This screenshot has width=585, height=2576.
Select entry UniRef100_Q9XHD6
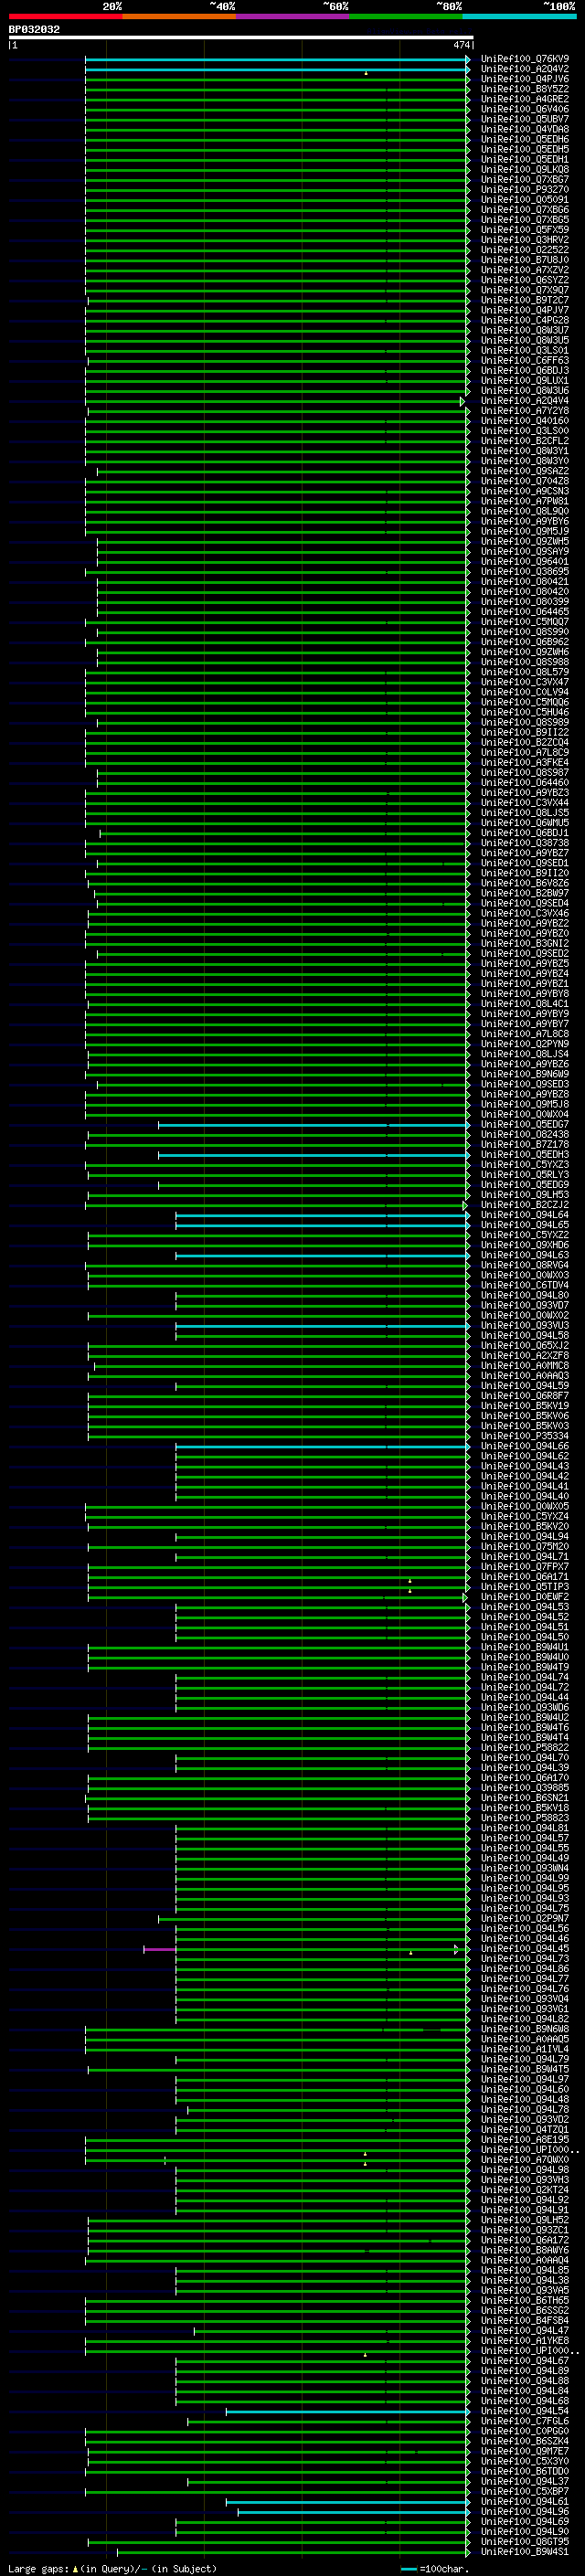tap(524, 1245)
